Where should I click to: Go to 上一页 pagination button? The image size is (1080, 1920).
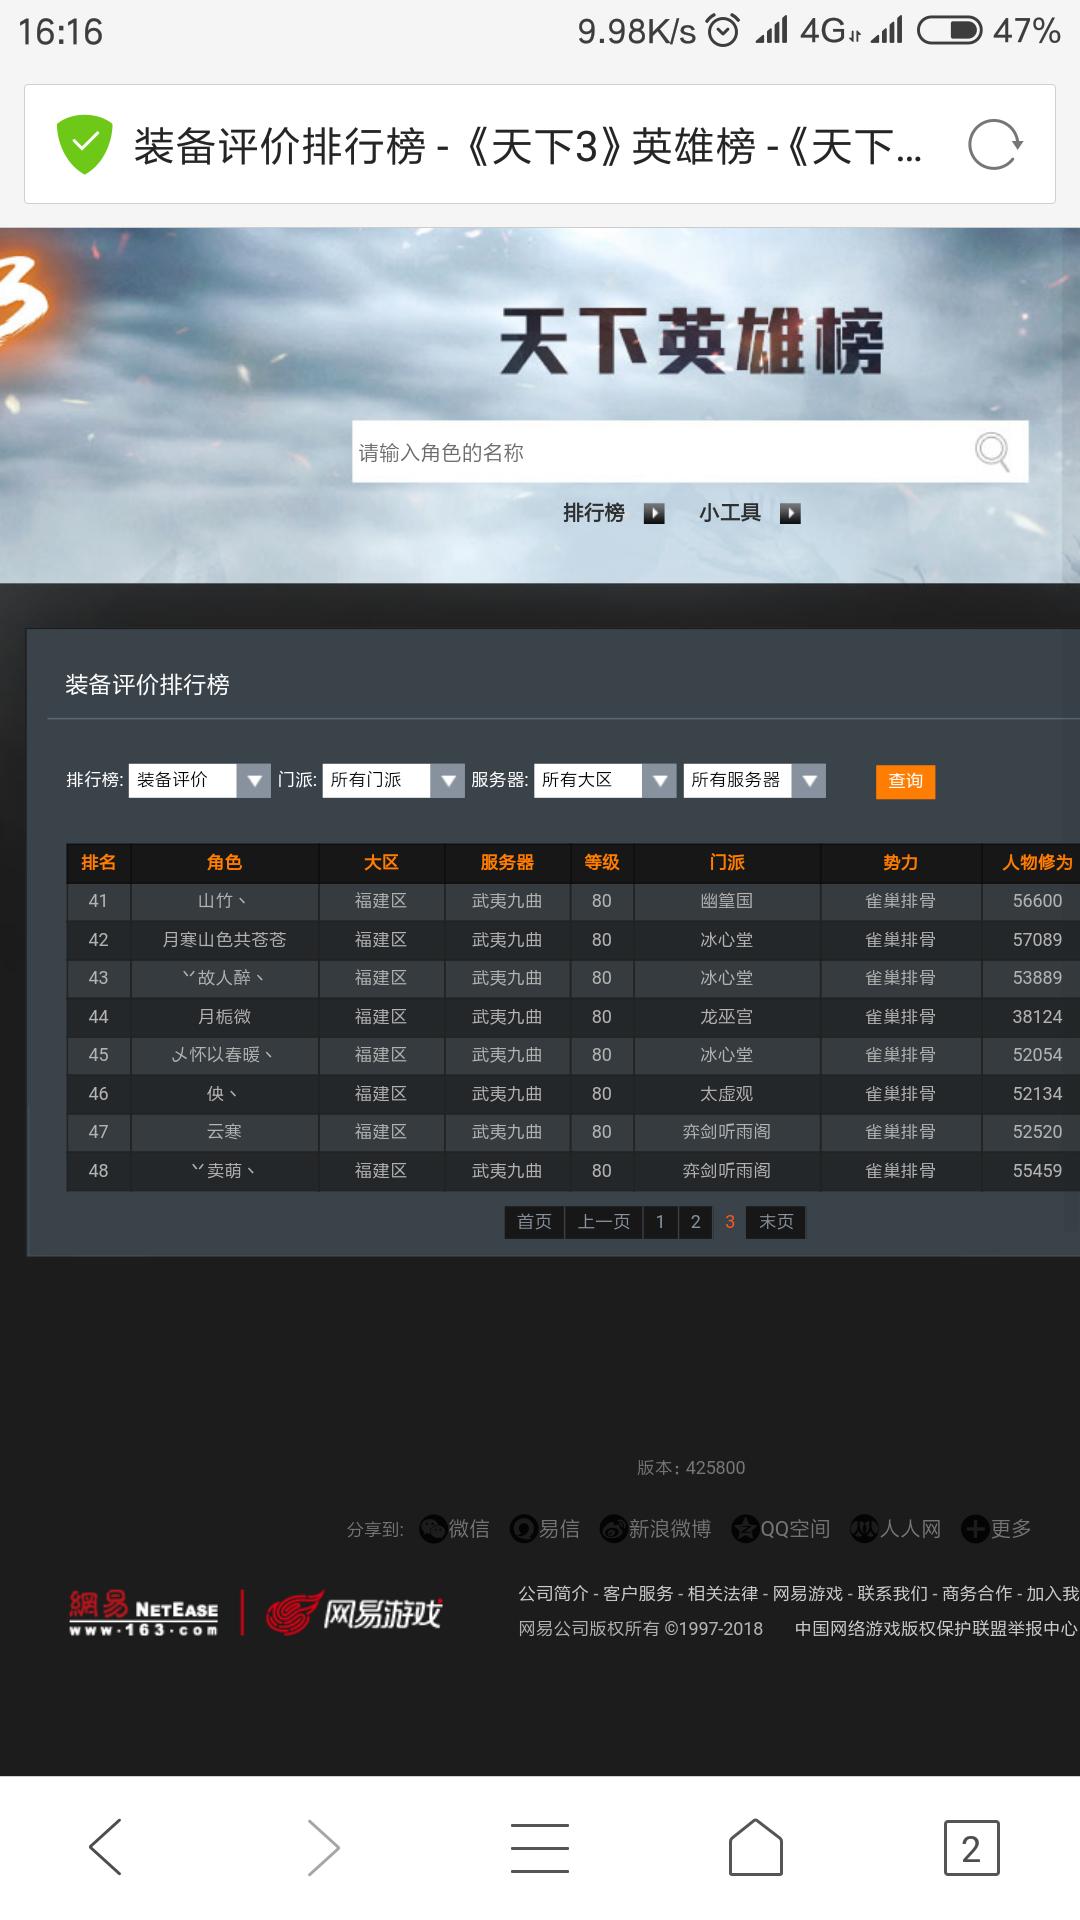604,1222
